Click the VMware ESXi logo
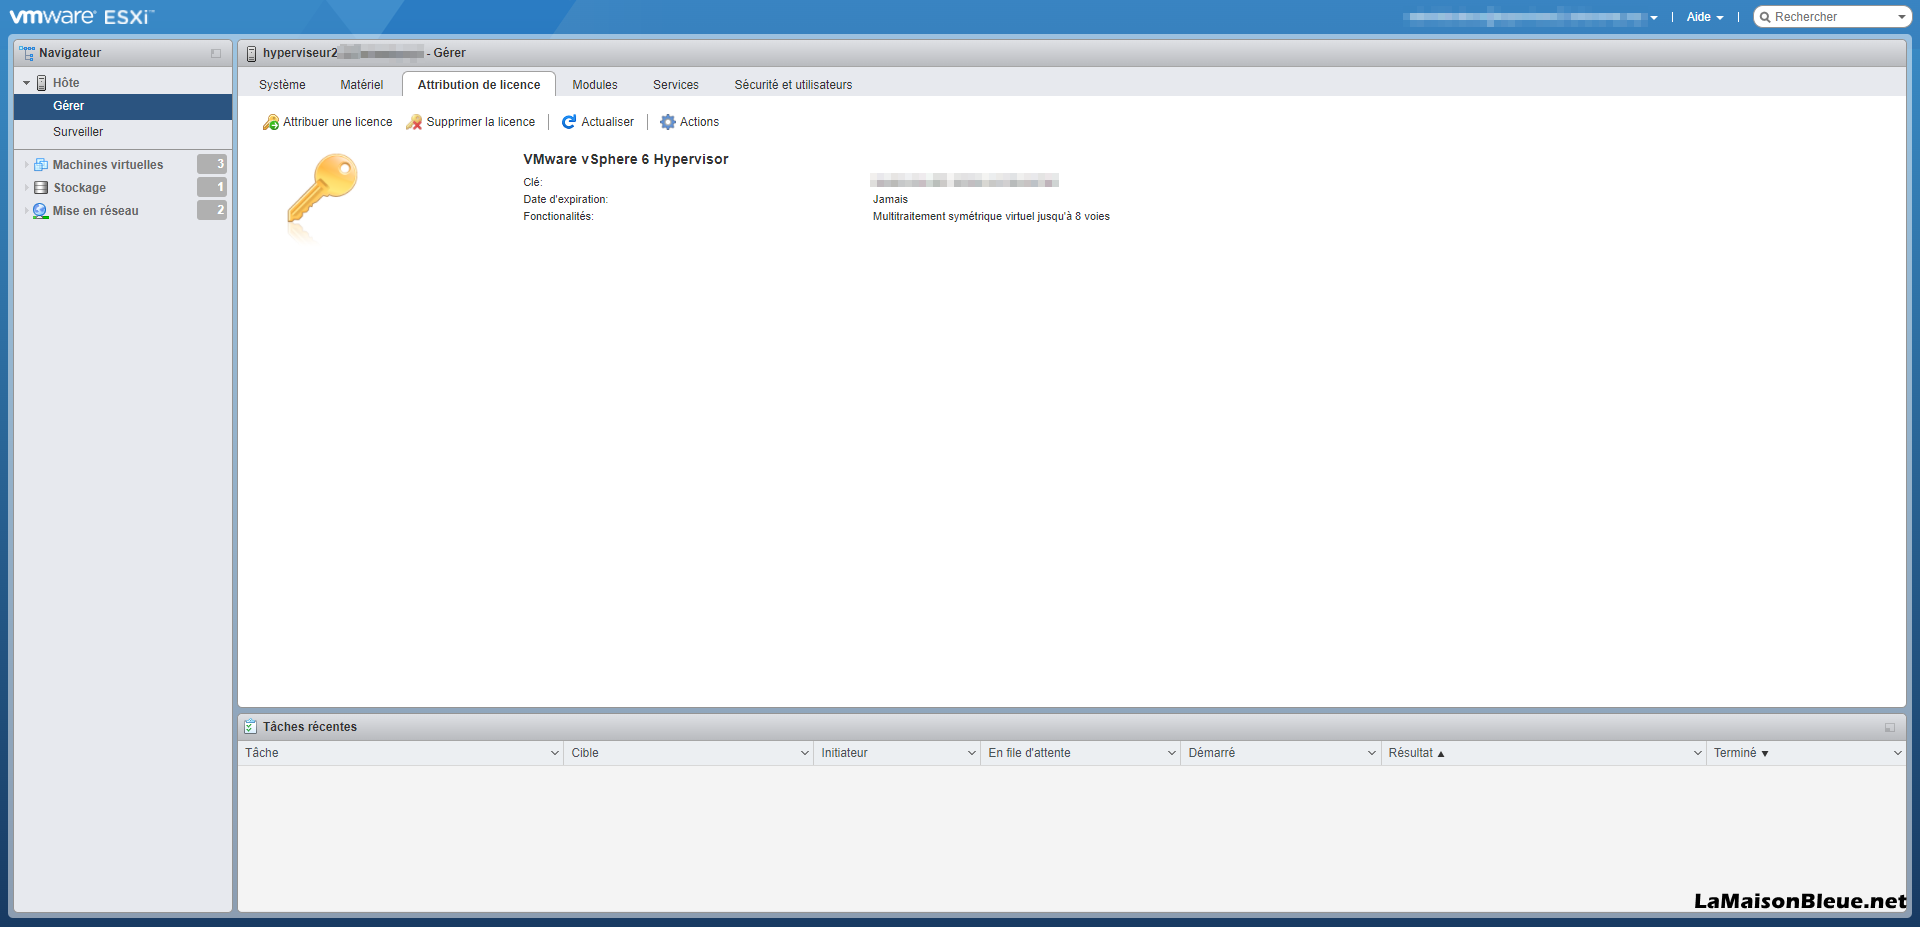 (82, 17)
